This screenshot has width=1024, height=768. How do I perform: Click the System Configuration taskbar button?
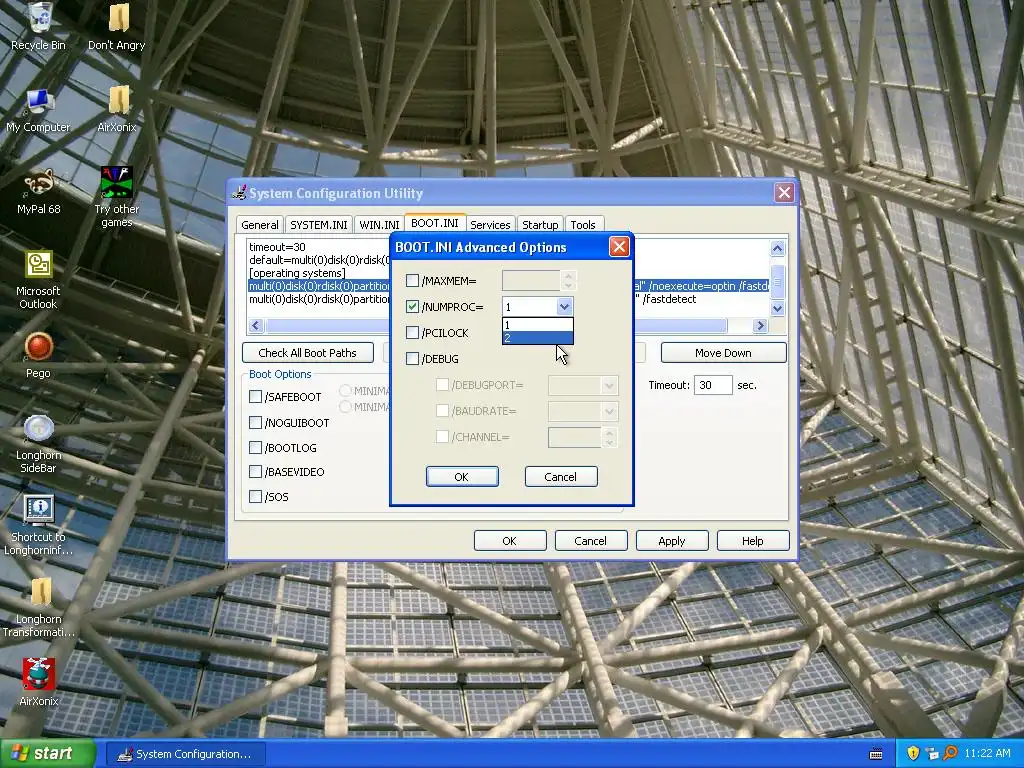click(x=185, y=754)
